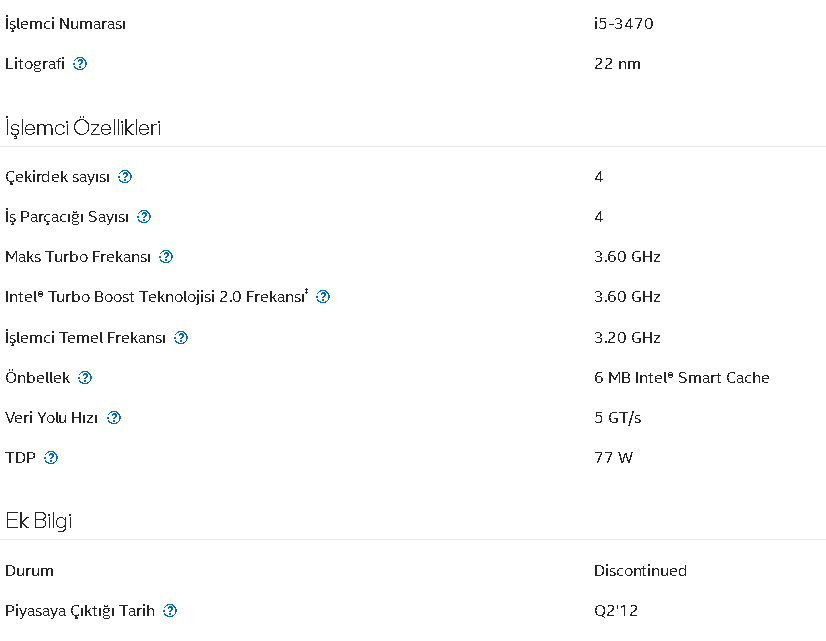Click the İşlemci Özellikleri section heading
The width and height of the screenshot is (826, 641).
pyautogui.click(x=83, y=128)
